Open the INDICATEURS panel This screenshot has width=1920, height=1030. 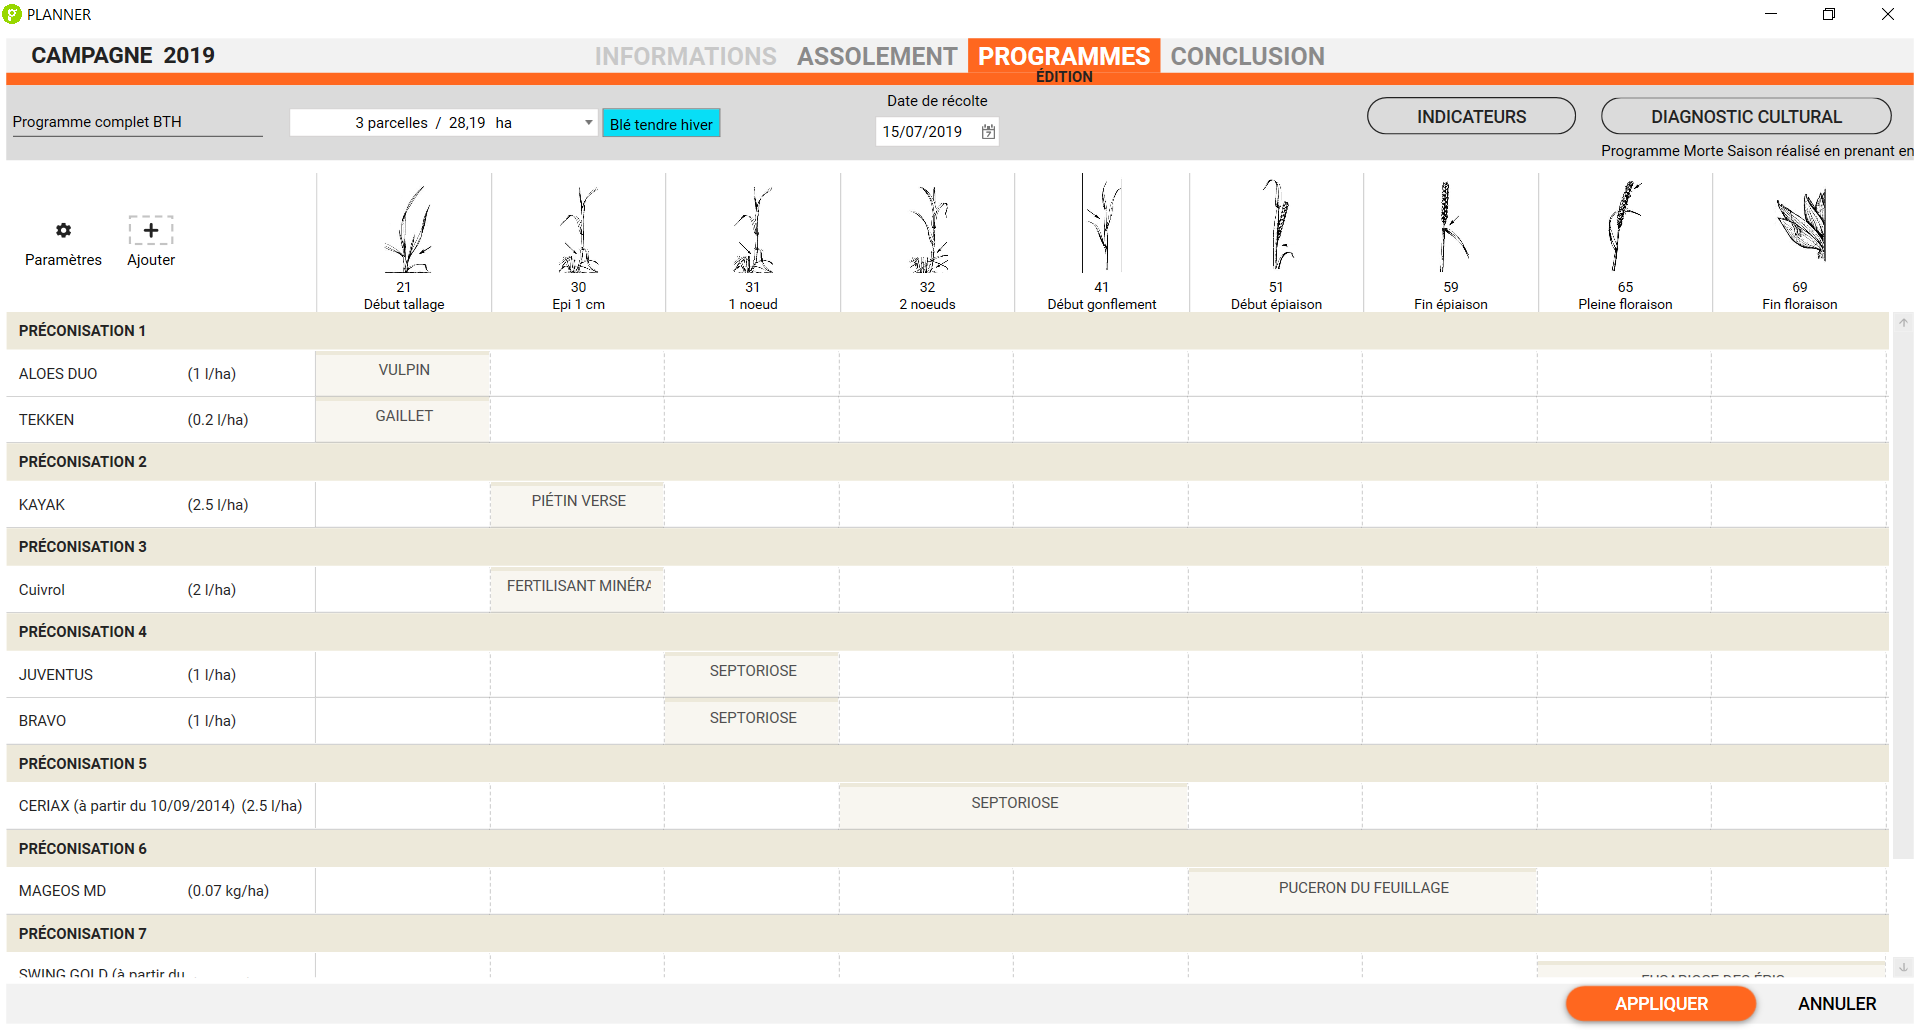coord(1471,116)
